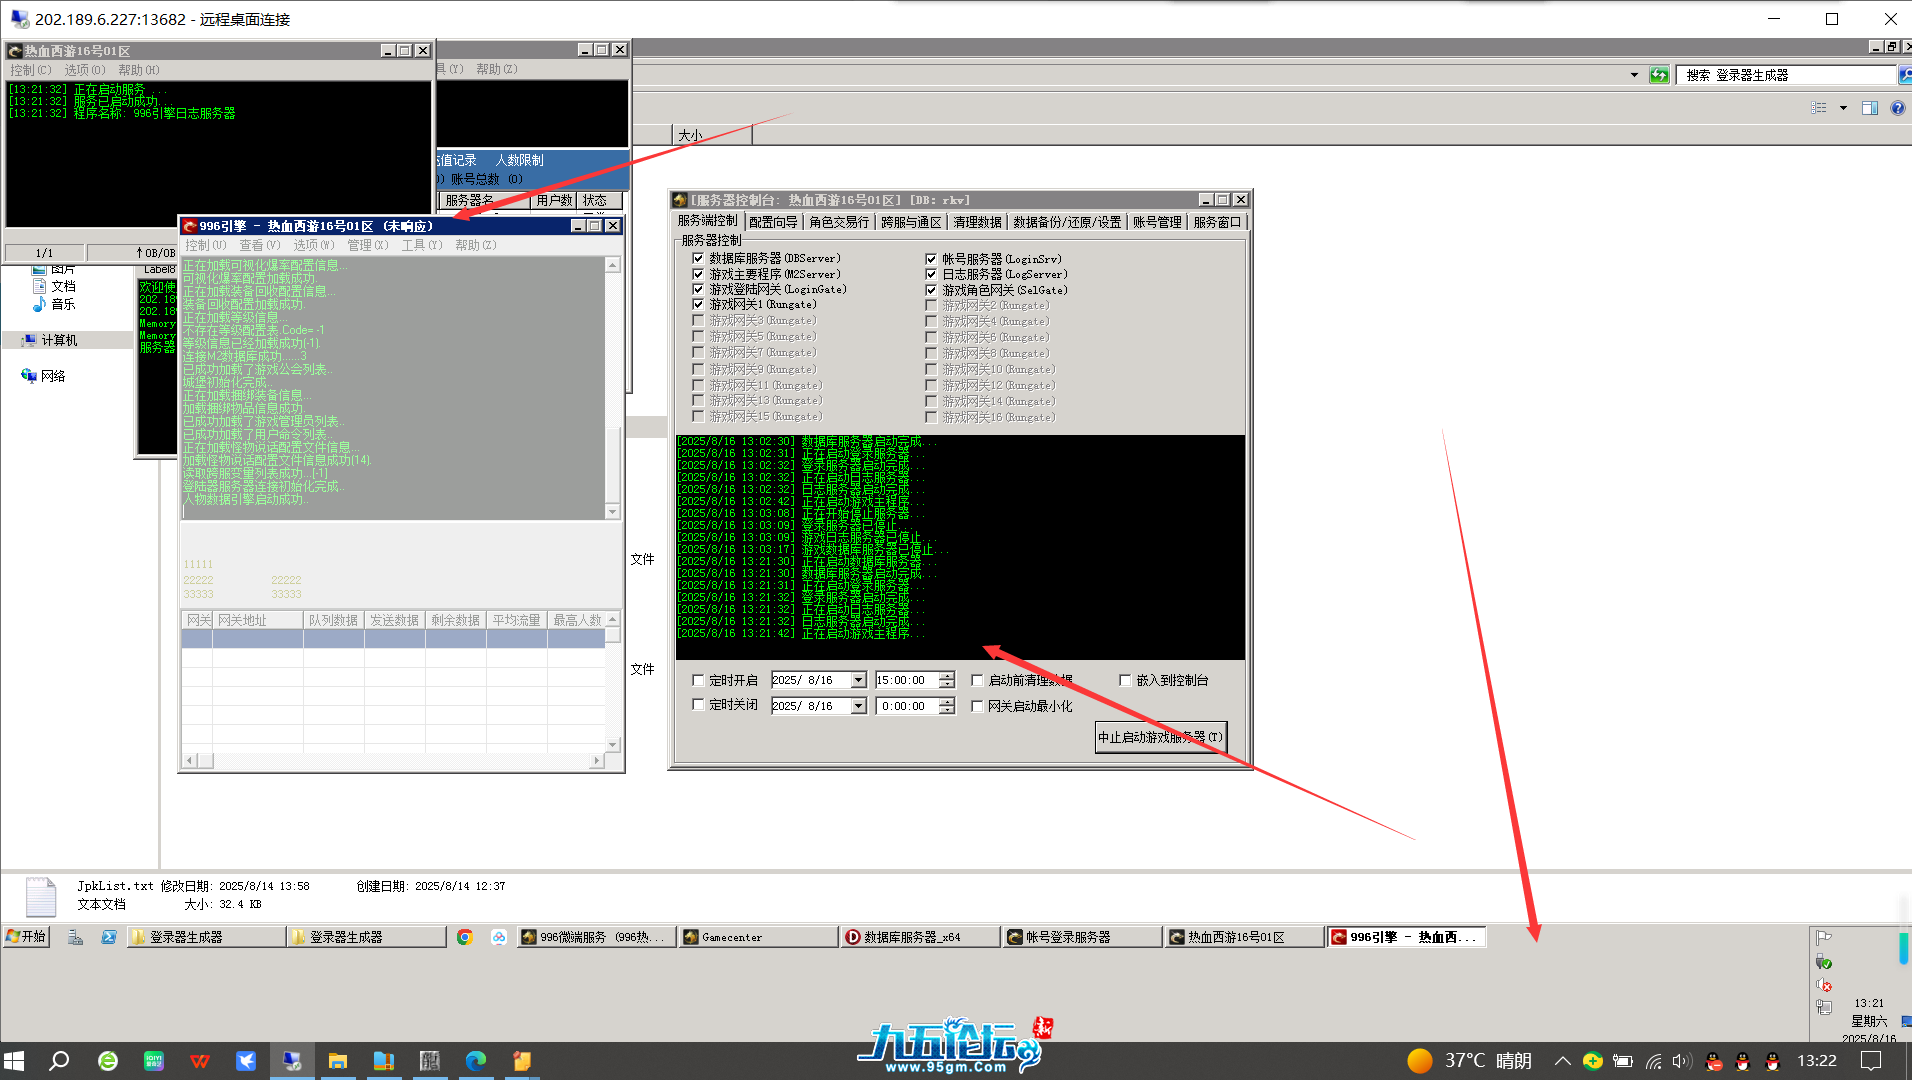This screenshot has height=1080, width=1912.
Task: Uncheck 帐号服务器 (LoginSrv) checkbox
Action: [931, 258]
